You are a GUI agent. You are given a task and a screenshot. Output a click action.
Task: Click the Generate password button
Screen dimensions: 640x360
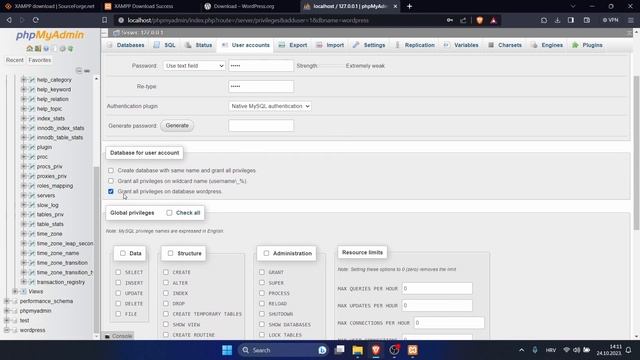click(x=177, y=126)
